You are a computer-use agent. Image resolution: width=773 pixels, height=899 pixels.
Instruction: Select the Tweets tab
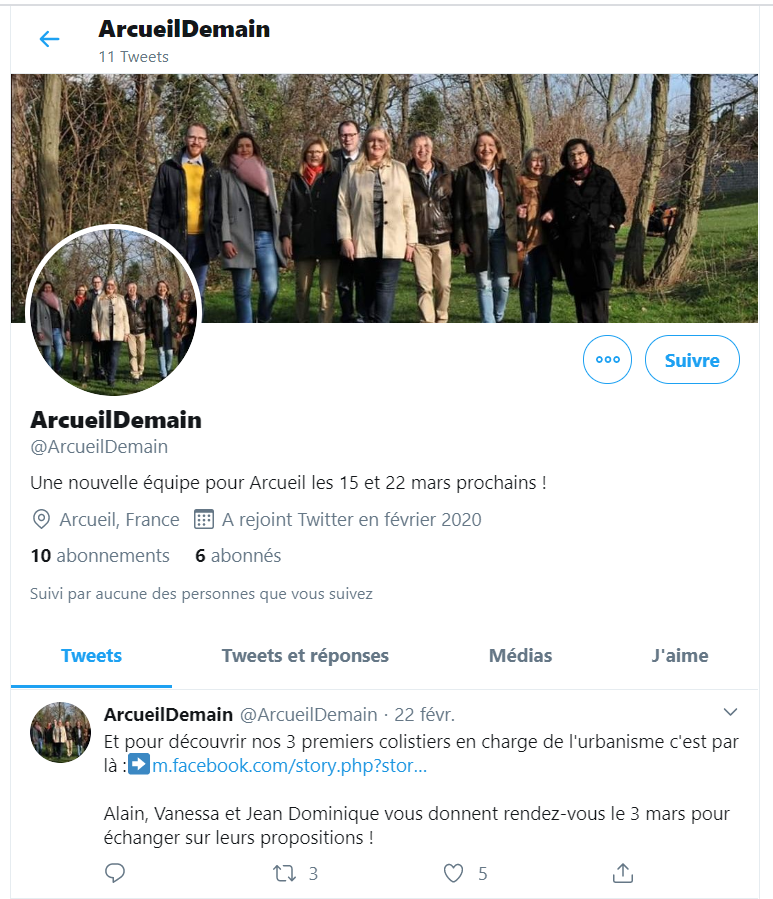point(91,656)
